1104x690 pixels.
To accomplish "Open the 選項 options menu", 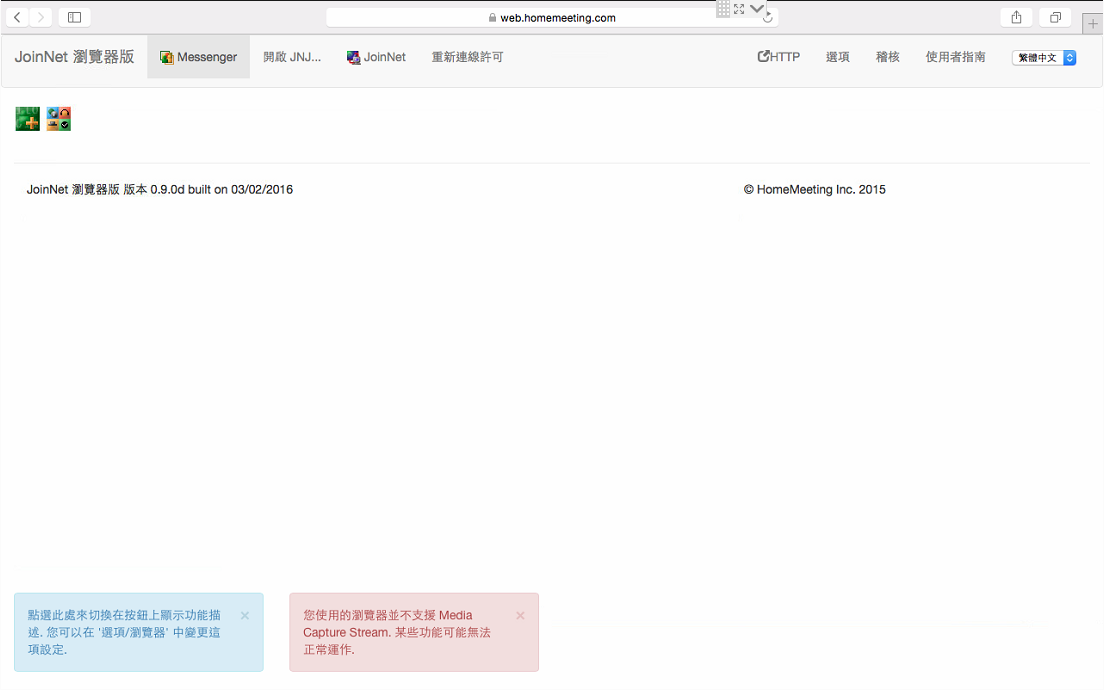I will point(838,57).
